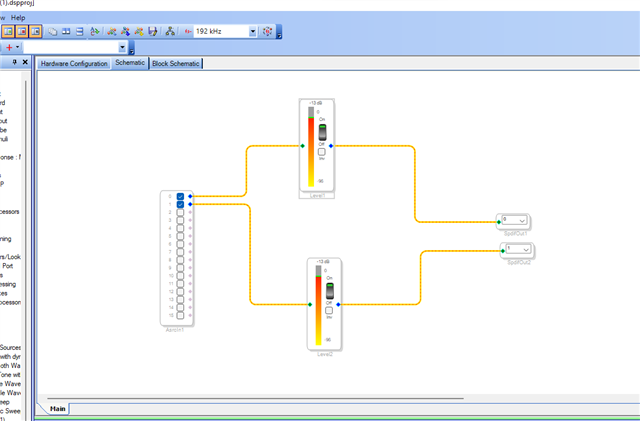The width and height of the screenshot is (640, 421).
Task: Click Level2 block green input pin
Action: click(x=310, y=305)
